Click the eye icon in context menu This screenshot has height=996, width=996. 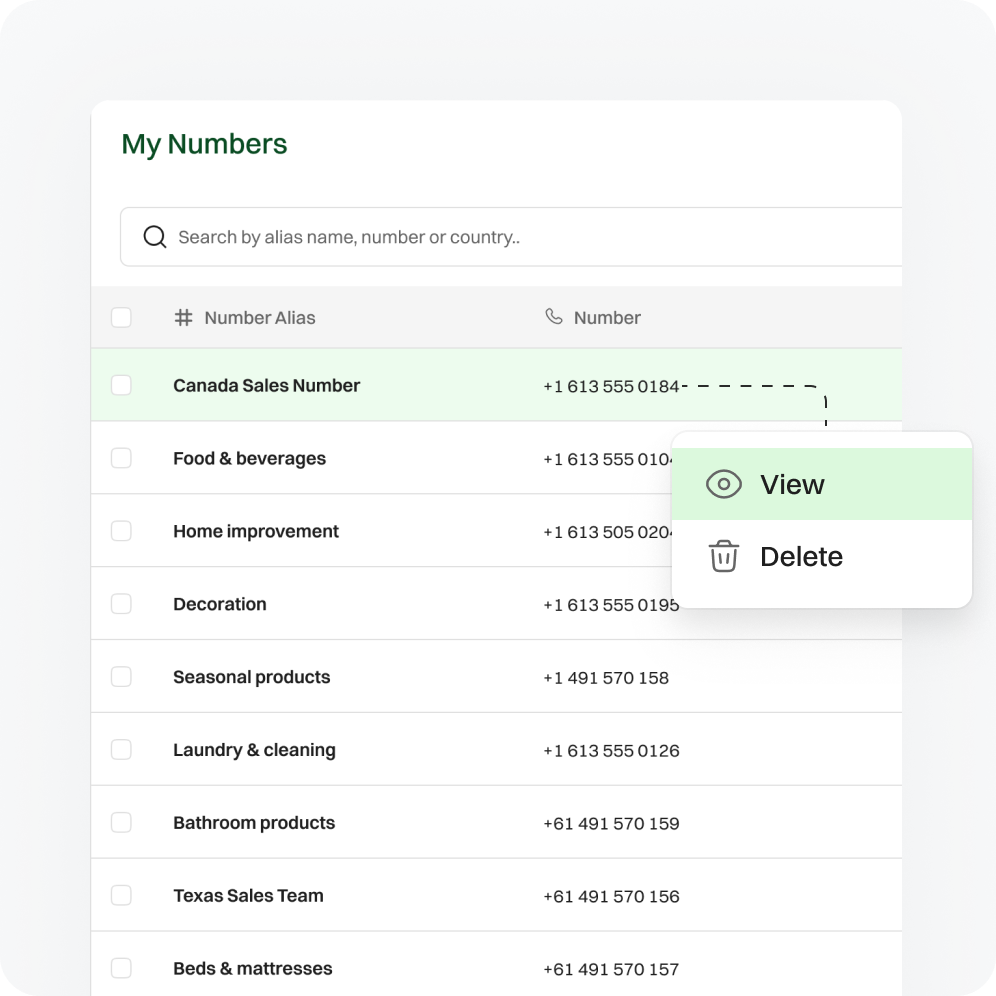coord(723,485)
